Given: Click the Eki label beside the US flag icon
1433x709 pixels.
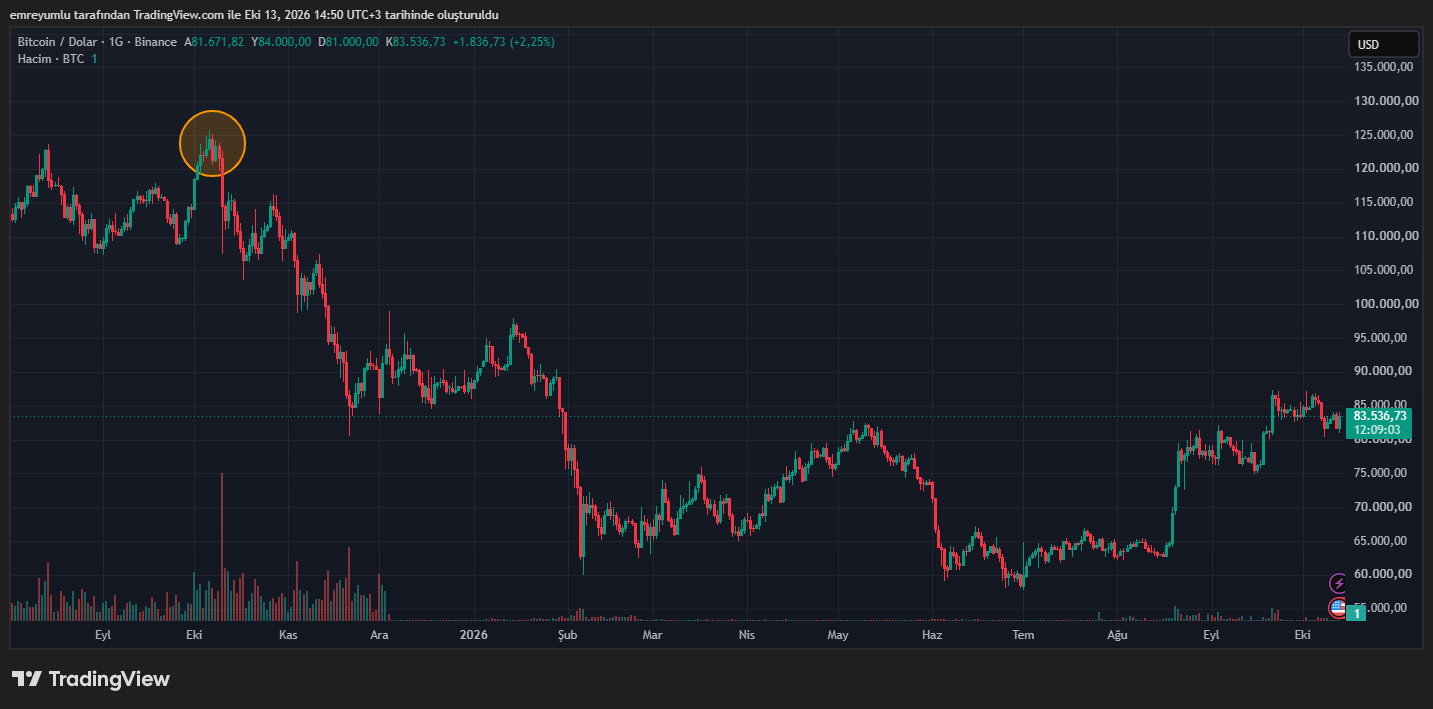Looking at the screenshot, I should pyautogui.click(x=1303, y=635).
